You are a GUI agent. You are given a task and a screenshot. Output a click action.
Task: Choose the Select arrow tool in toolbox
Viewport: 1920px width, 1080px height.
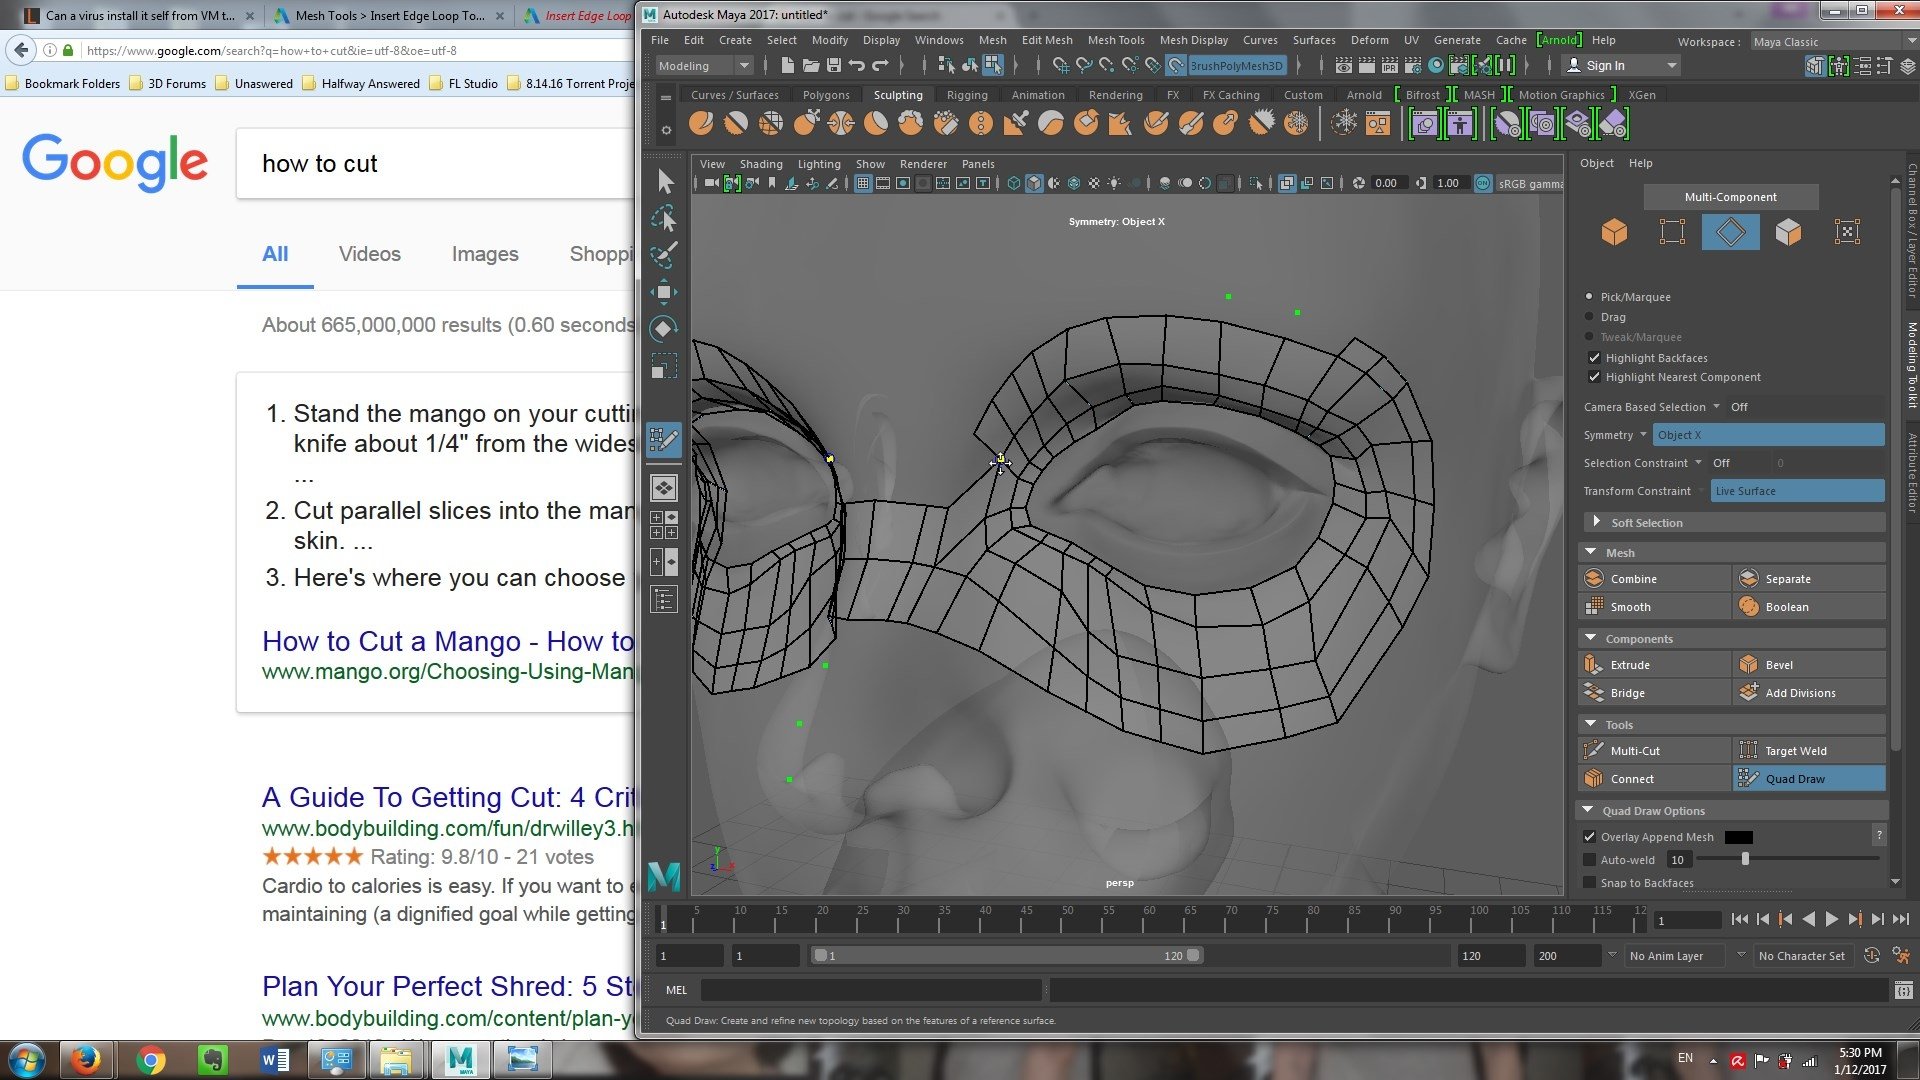[665, 182]
